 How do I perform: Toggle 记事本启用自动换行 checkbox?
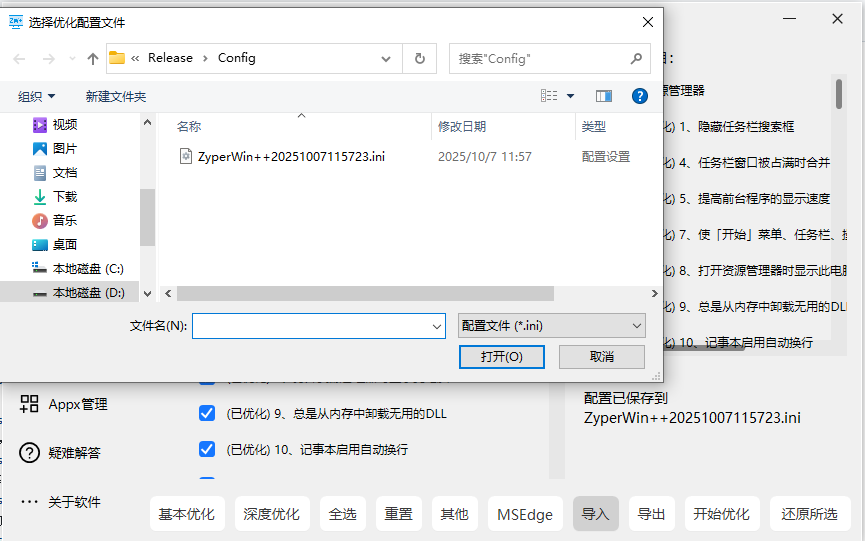tap(207, 449)
